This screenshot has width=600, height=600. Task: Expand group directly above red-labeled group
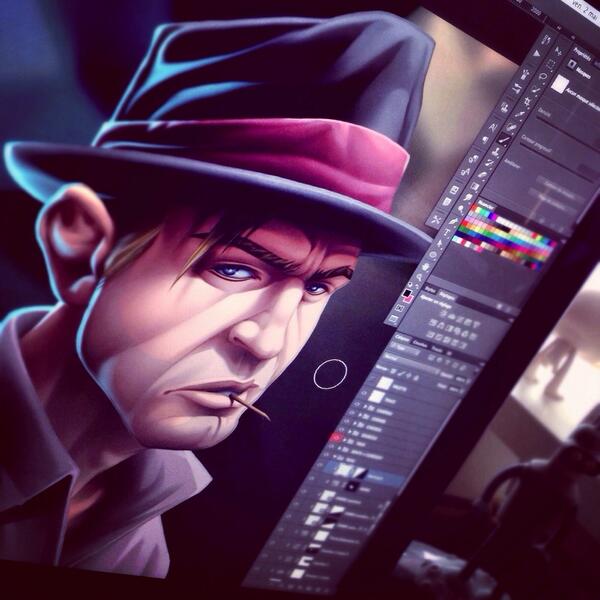click(350, 432)
